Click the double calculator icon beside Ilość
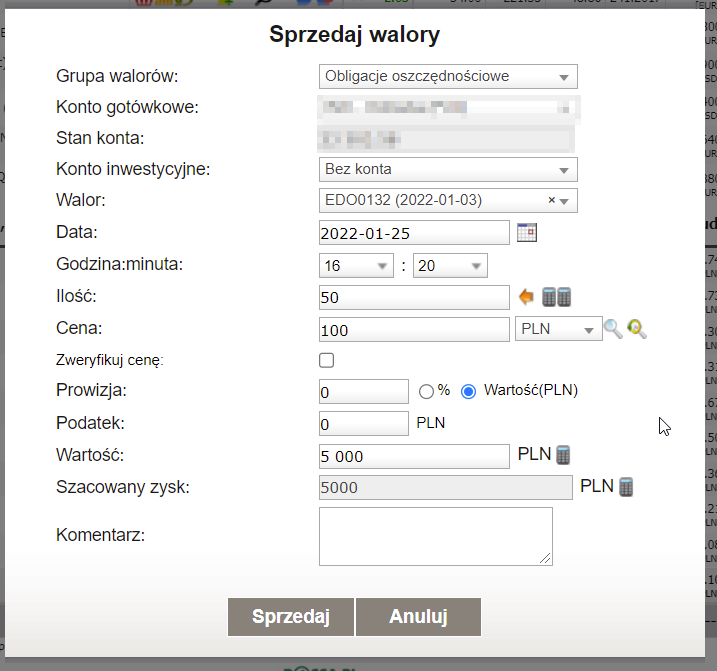 (556, 297)
